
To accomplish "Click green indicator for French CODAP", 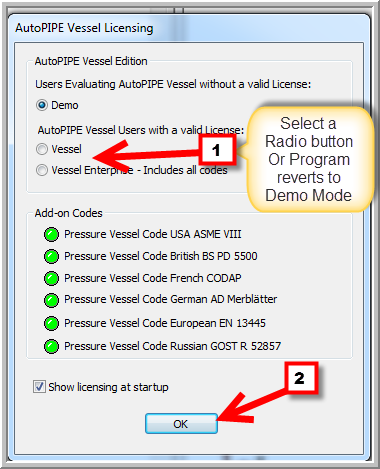I will [x=51, y=278].
